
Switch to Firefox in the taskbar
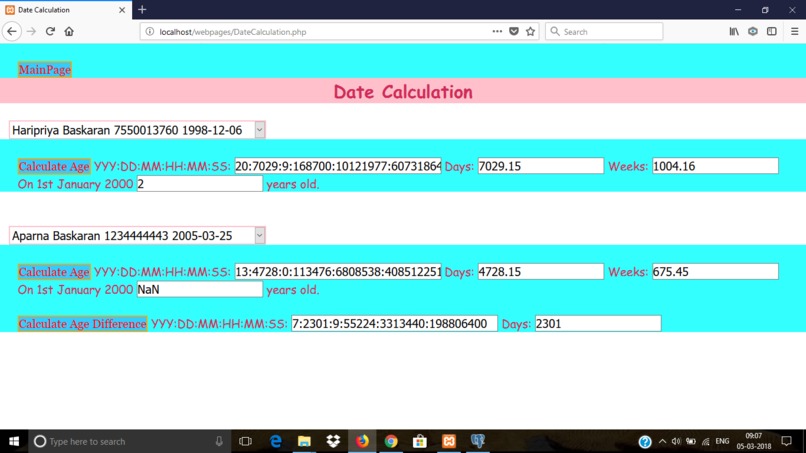[x=362, y=441]
